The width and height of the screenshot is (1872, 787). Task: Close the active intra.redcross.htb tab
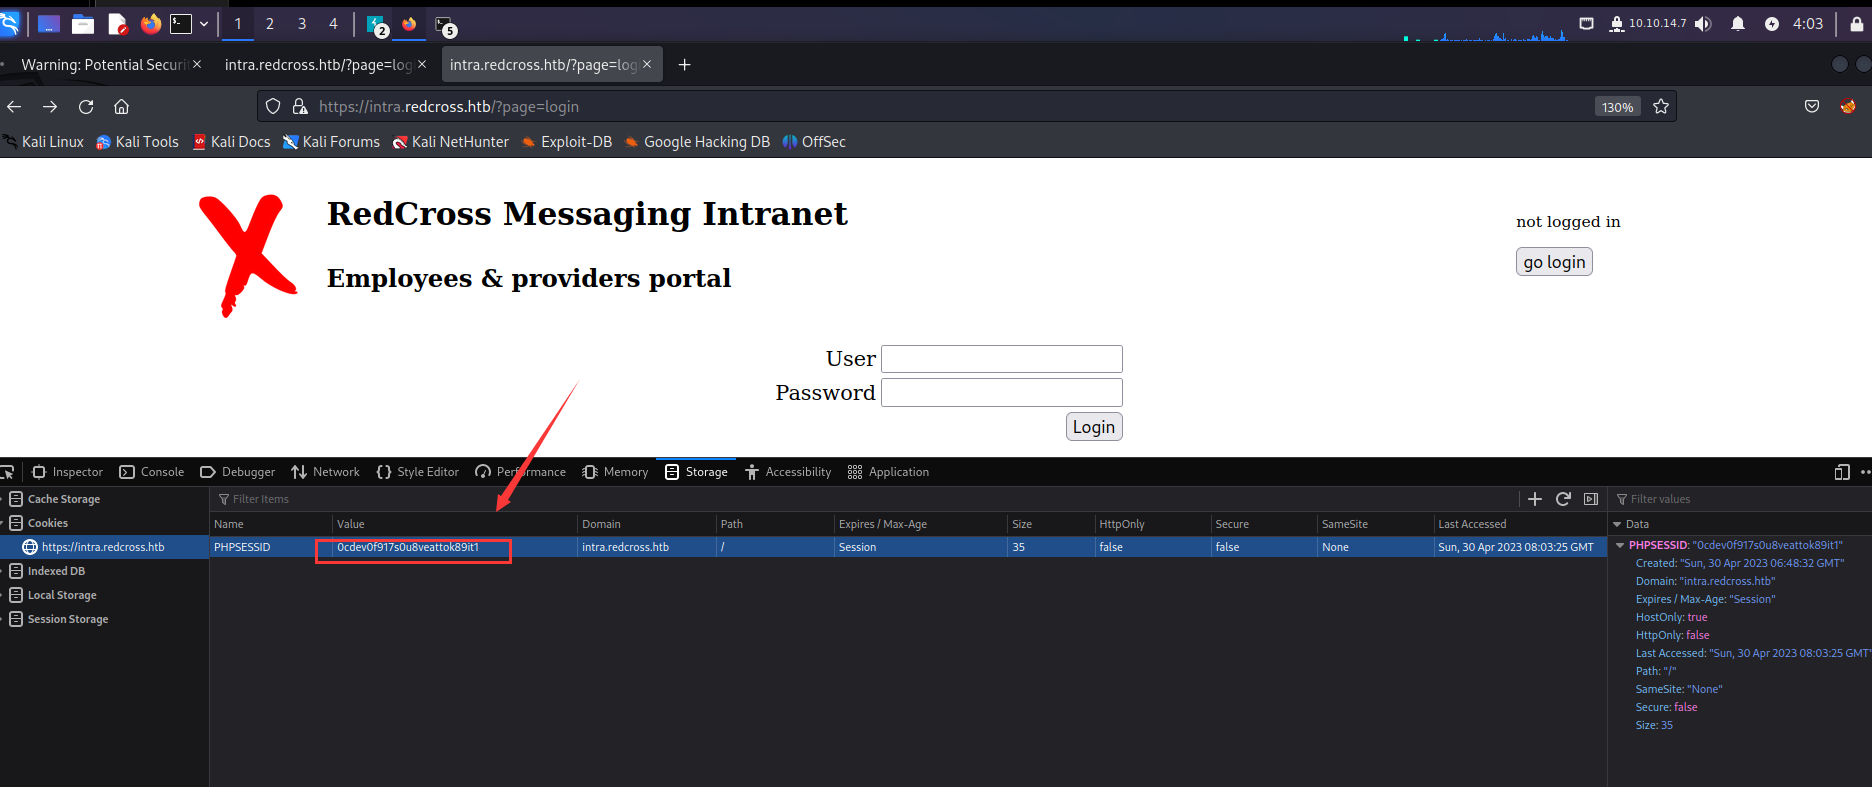(x=647, y=64)
